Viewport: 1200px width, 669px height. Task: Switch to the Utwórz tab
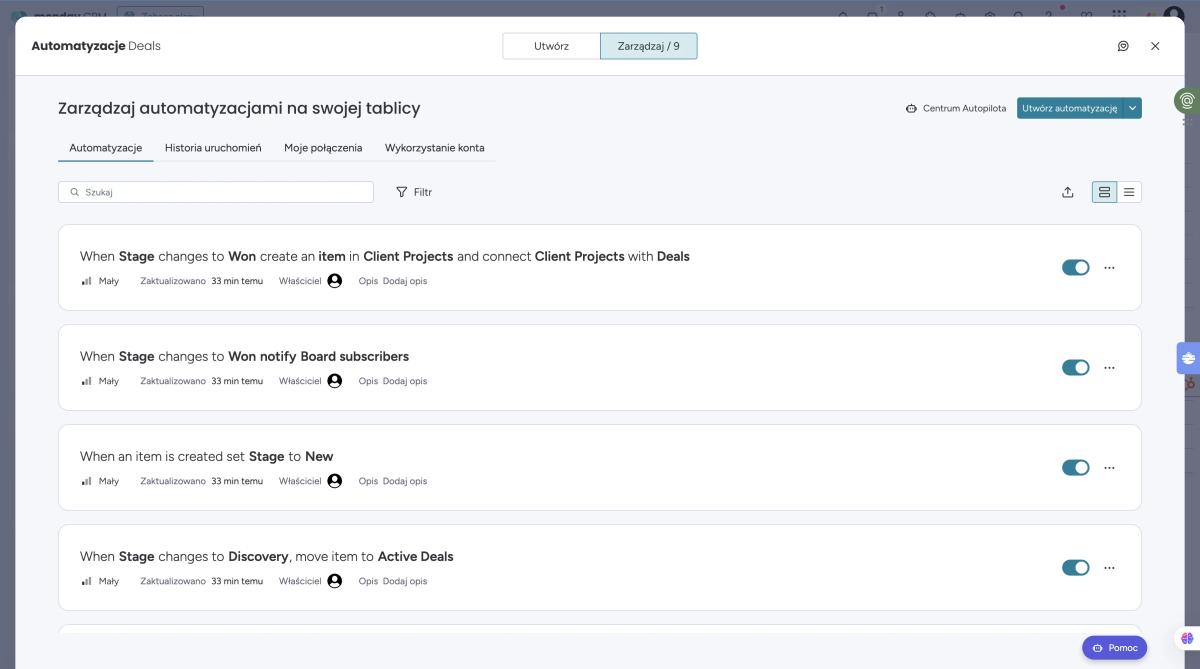point(551,46)
